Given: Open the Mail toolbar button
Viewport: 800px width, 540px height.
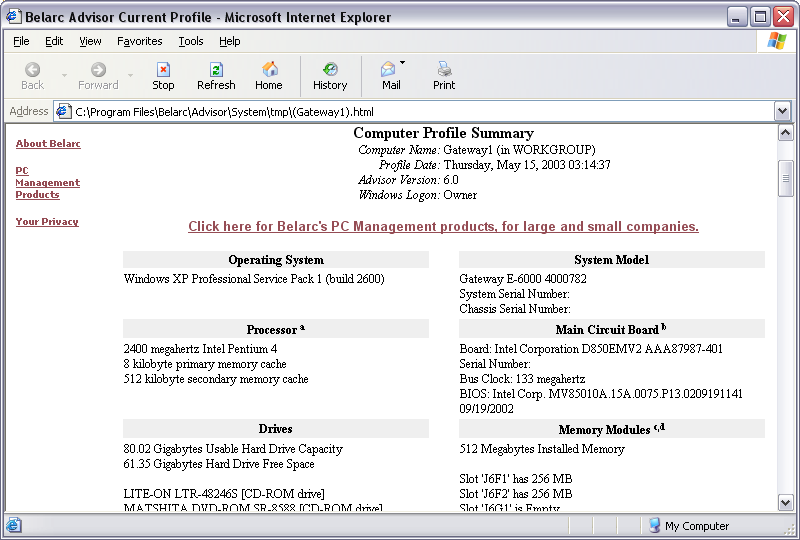Looking at the screenshot, I should click(x=391, y=76).
